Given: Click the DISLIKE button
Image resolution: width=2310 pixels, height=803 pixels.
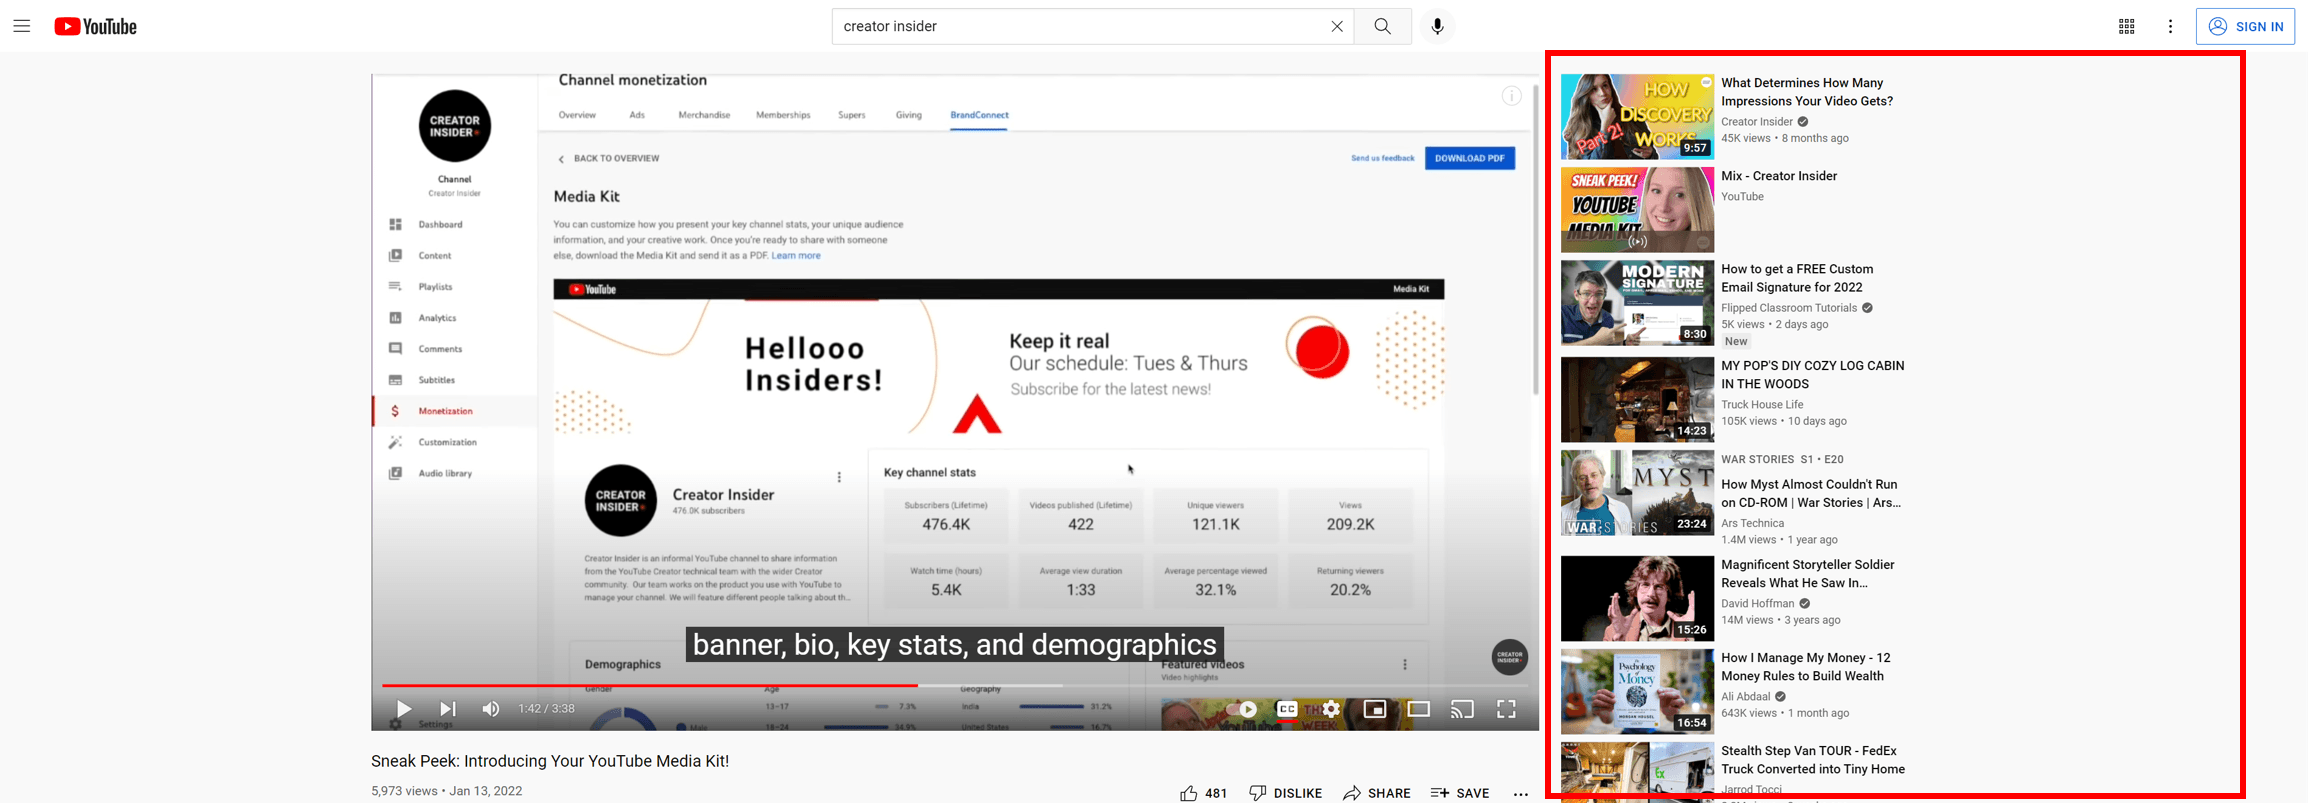Looking at the screenshot, I should pos(1285,793).
